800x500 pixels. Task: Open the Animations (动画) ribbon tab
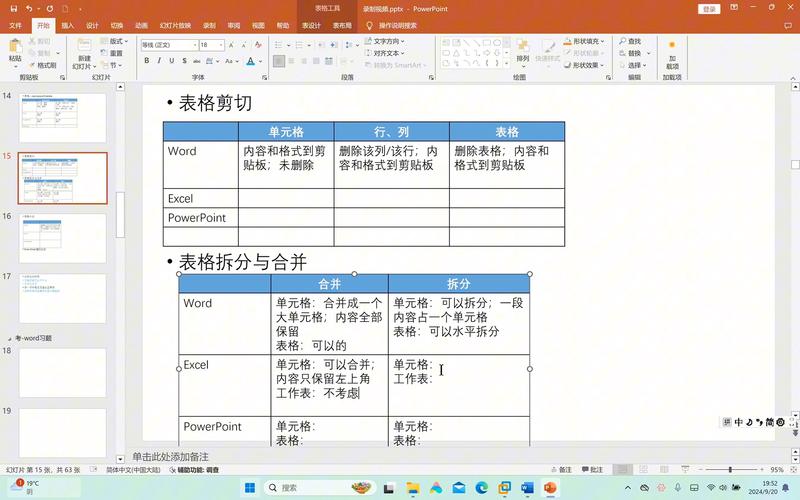pyautogui.click(x=141, y=25)
